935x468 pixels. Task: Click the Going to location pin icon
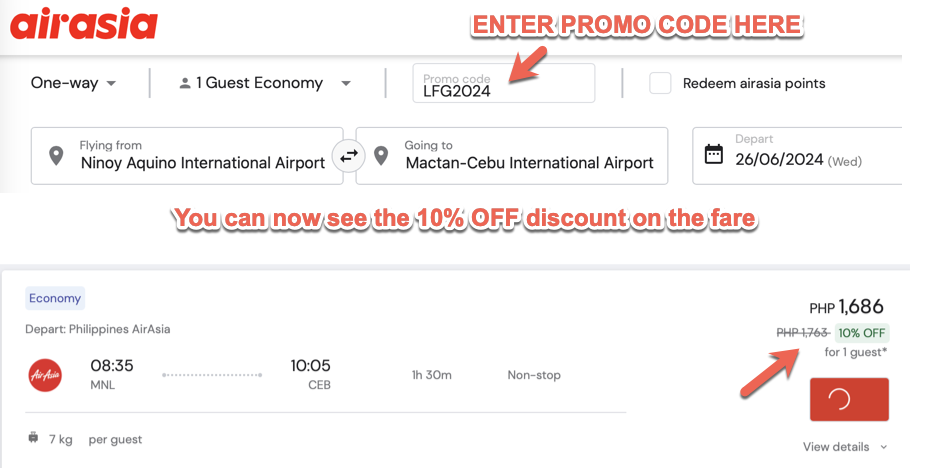pyautogui.click(x=381, y=156)
